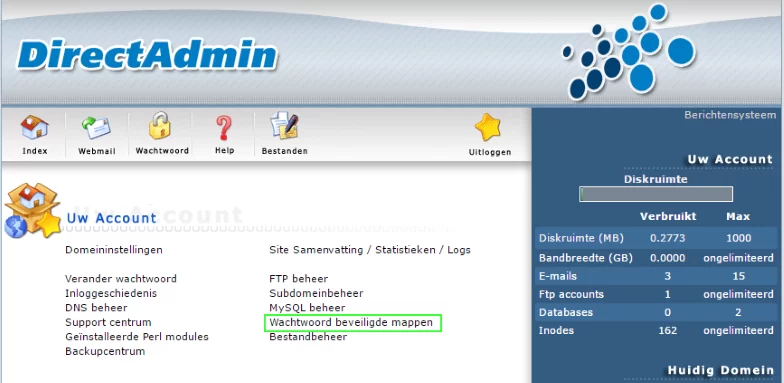
Task: Select the E-mails row label
Action: pos(558,276)
